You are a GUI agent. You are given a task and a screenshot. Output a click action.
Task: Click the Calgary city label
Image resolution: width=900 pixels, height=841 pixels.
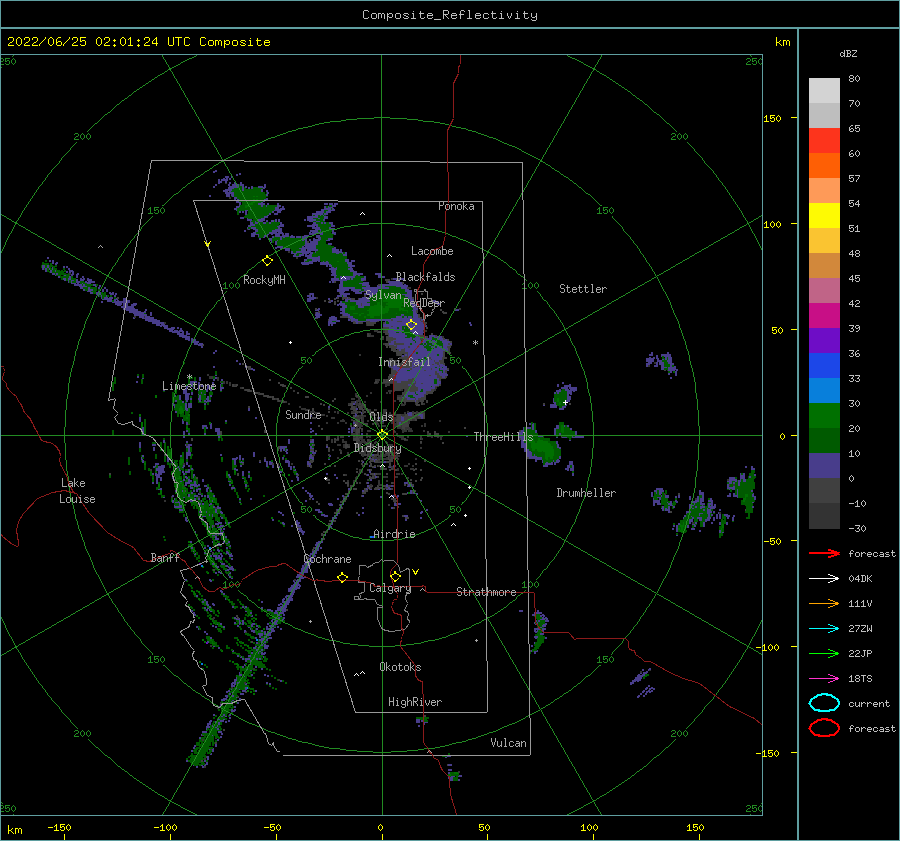(390, 588)
